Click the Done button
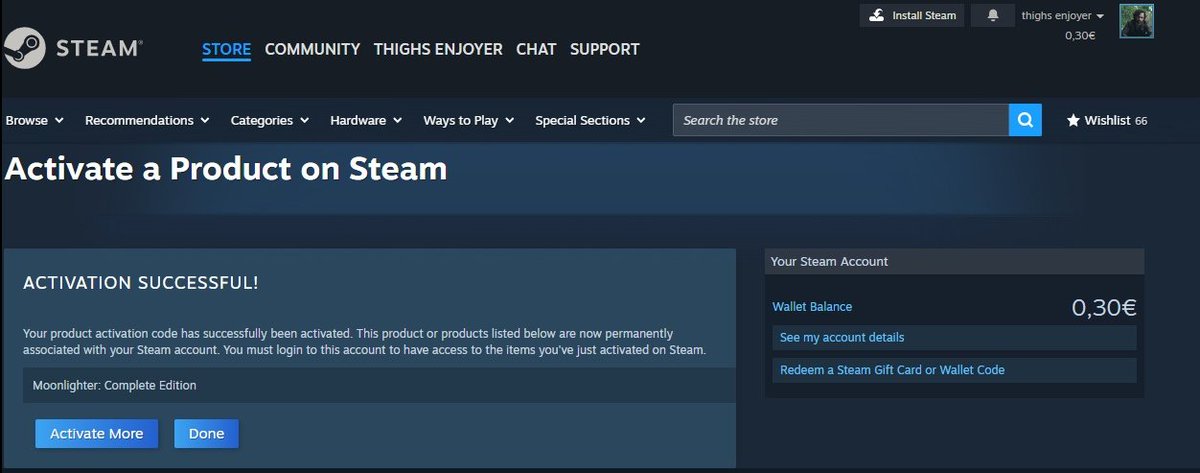Viewport: 1200px width, 473px height. (x=206, y=433)
